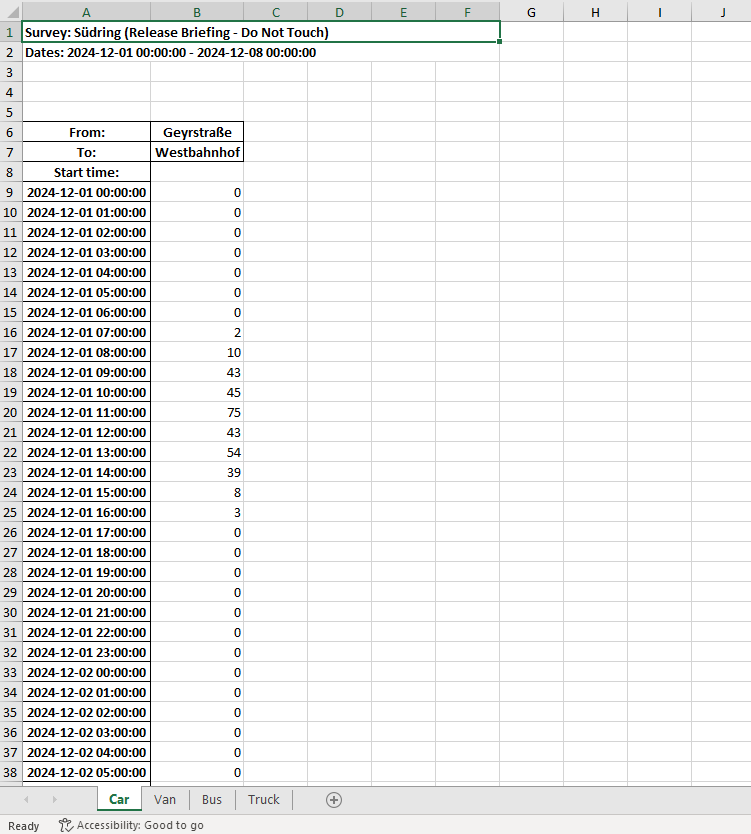Select the value 2 in row 16
Viewport: 751px width, 834px height.
coord(197,332)
